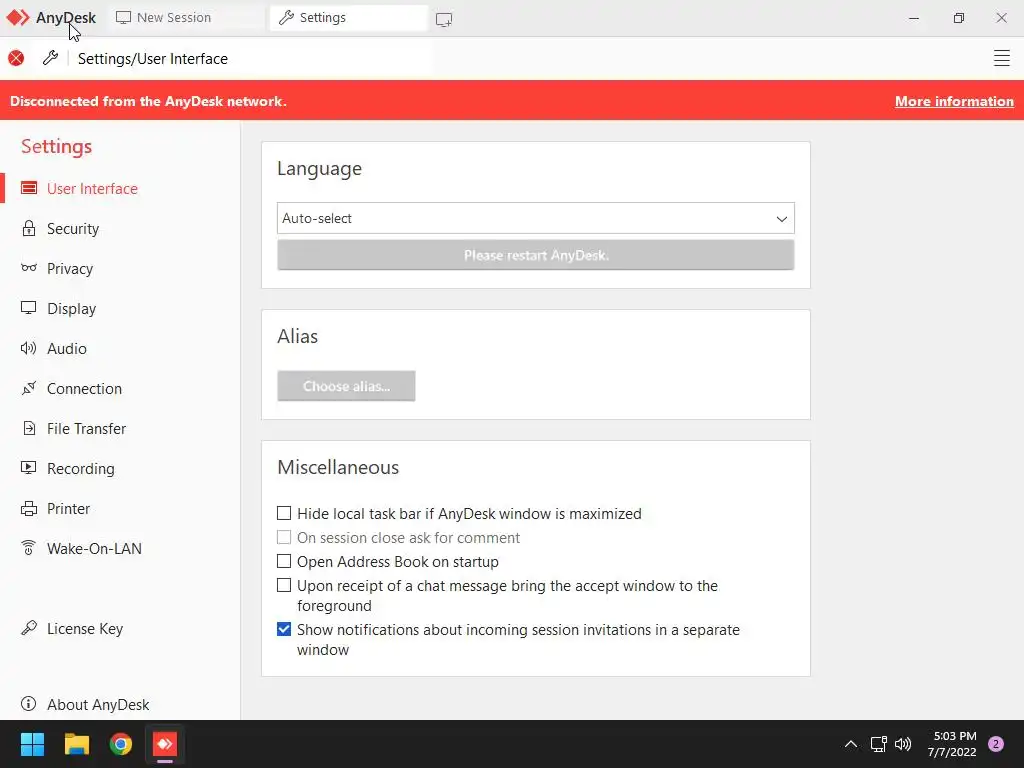Click the License Key key icon

pyautogui.click(x=29, y=628)
